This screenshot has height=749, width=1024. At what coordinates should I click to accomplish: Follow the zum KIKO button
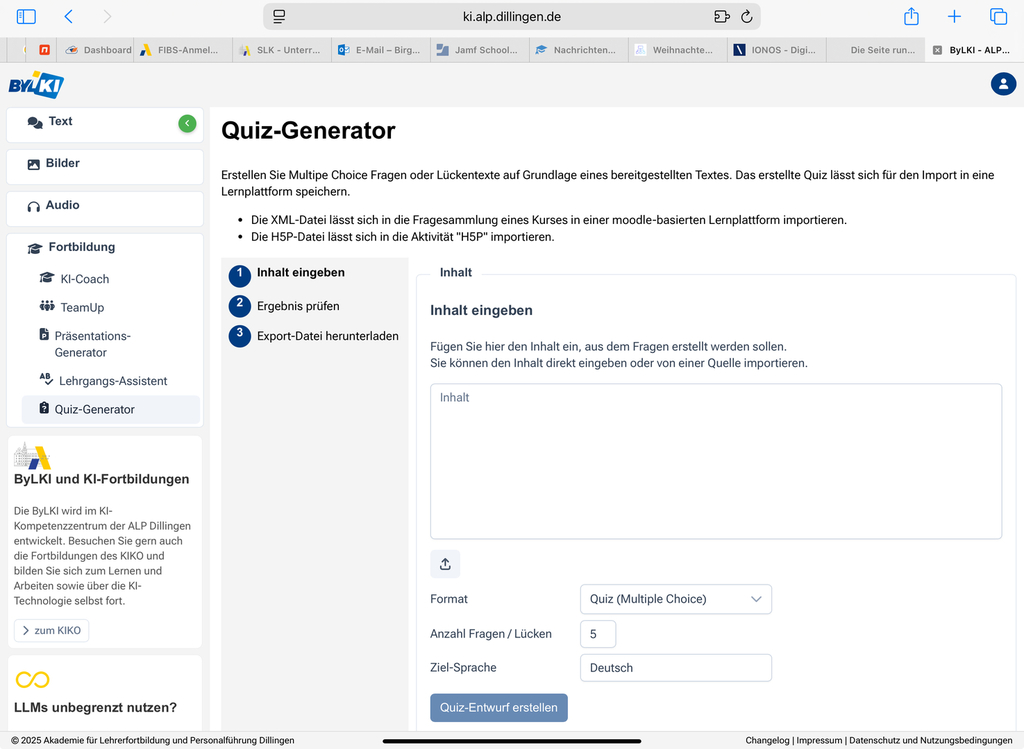[x=51, y=631]
